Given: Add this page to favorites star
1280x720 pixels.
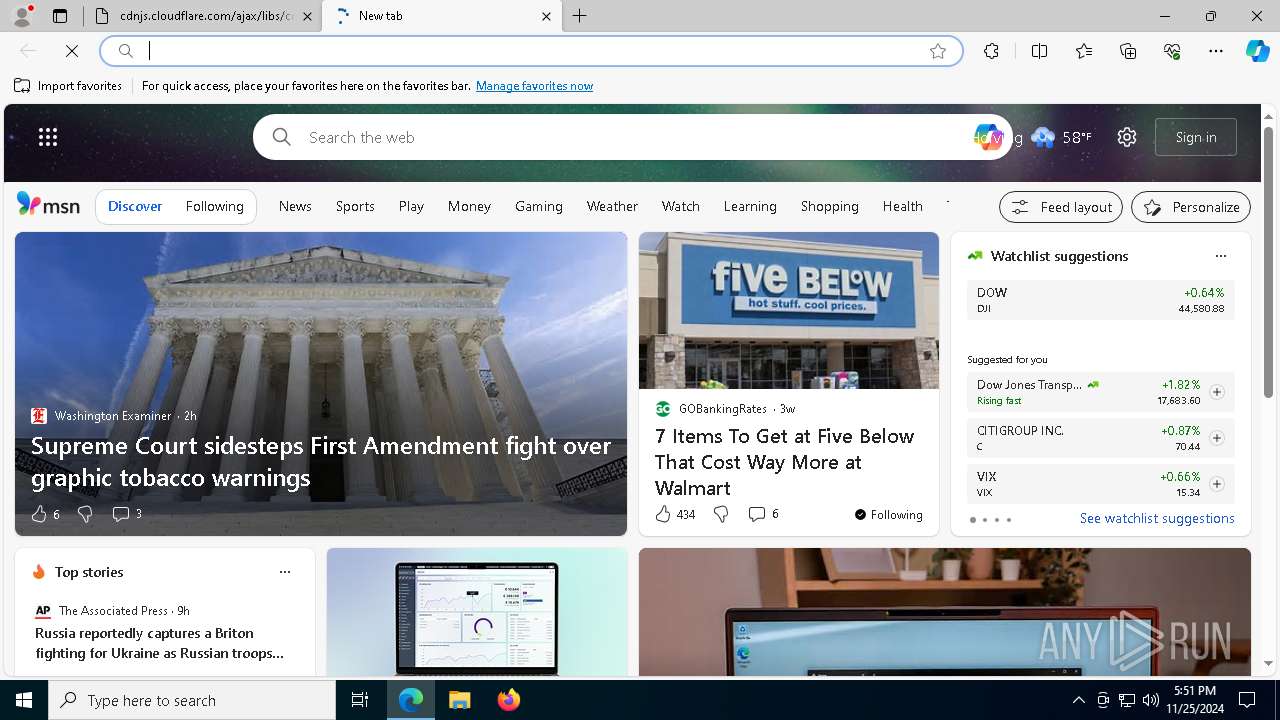Looking at the screenshot, I should tap(938, 51).
